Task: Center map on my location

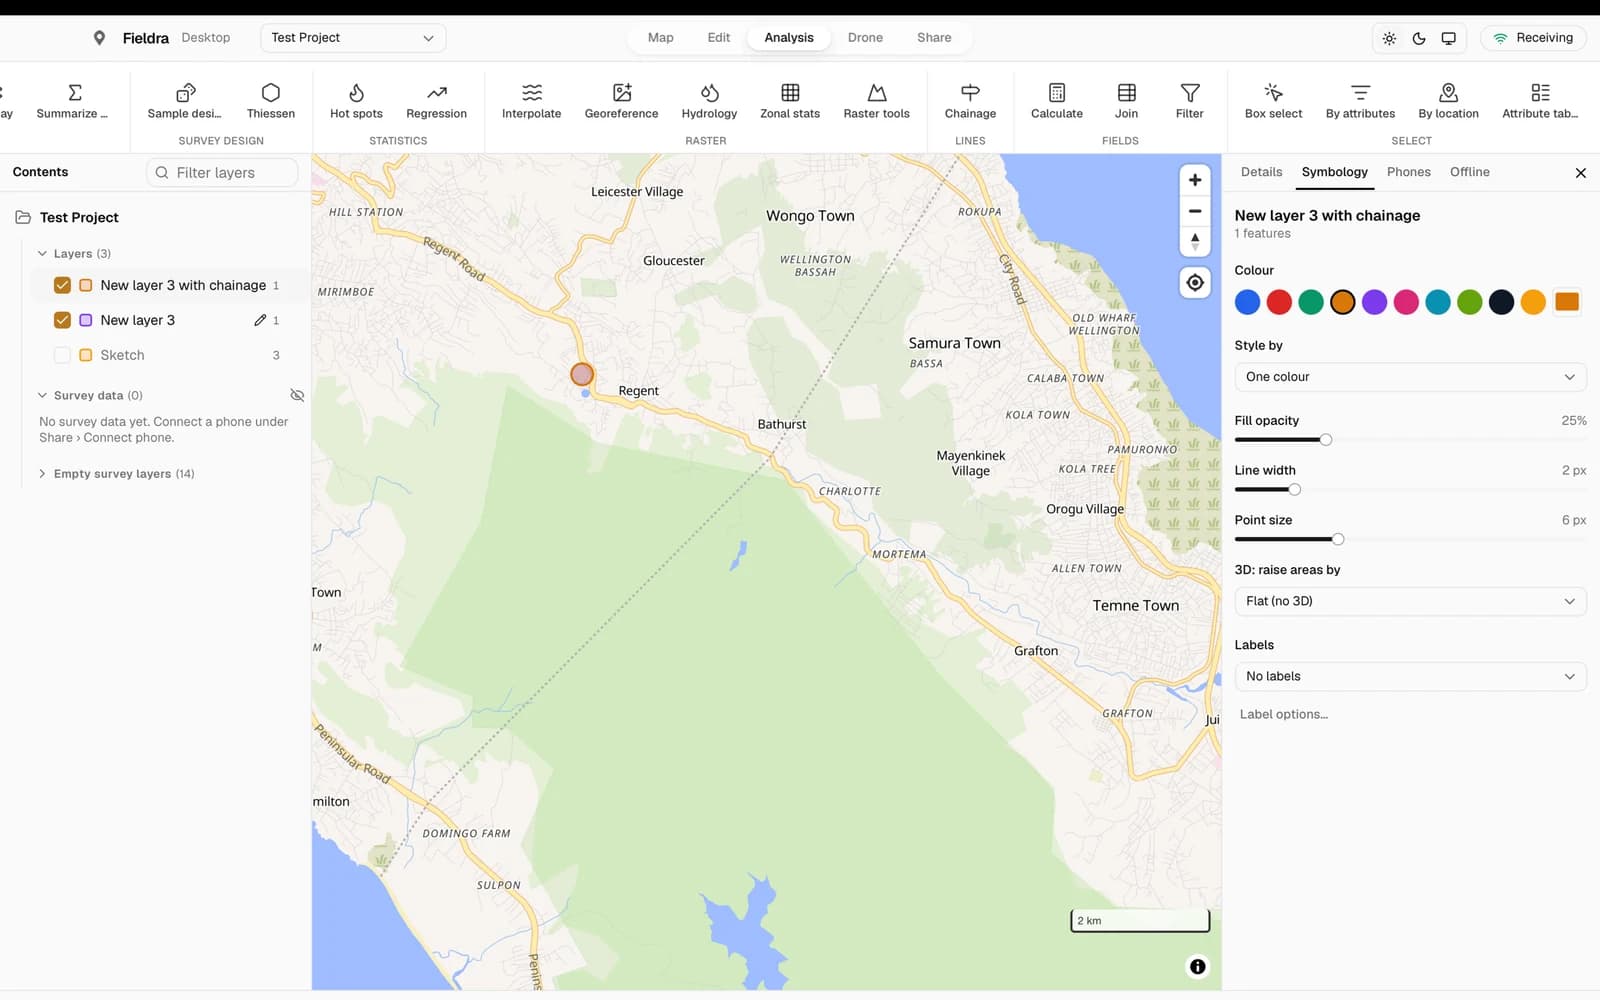Action: click(x=1195, y=283)
